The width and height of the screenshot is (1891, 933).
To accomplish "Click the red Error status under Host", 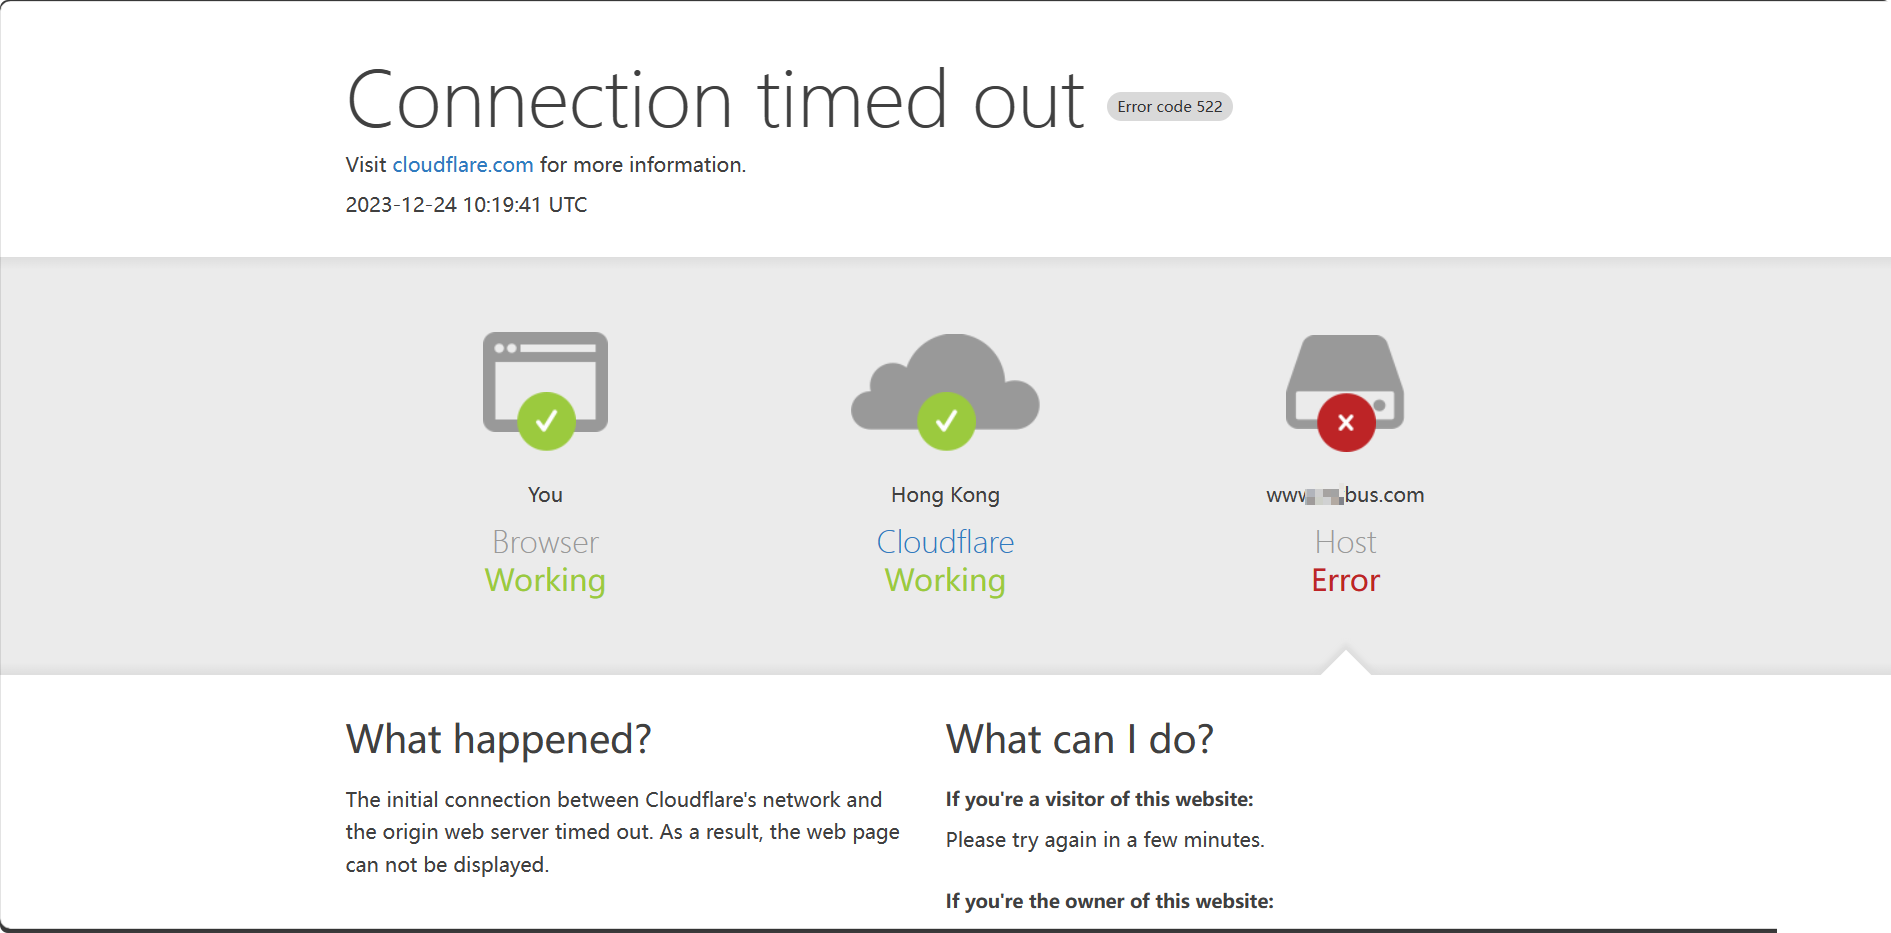I will pos(1345,581).
